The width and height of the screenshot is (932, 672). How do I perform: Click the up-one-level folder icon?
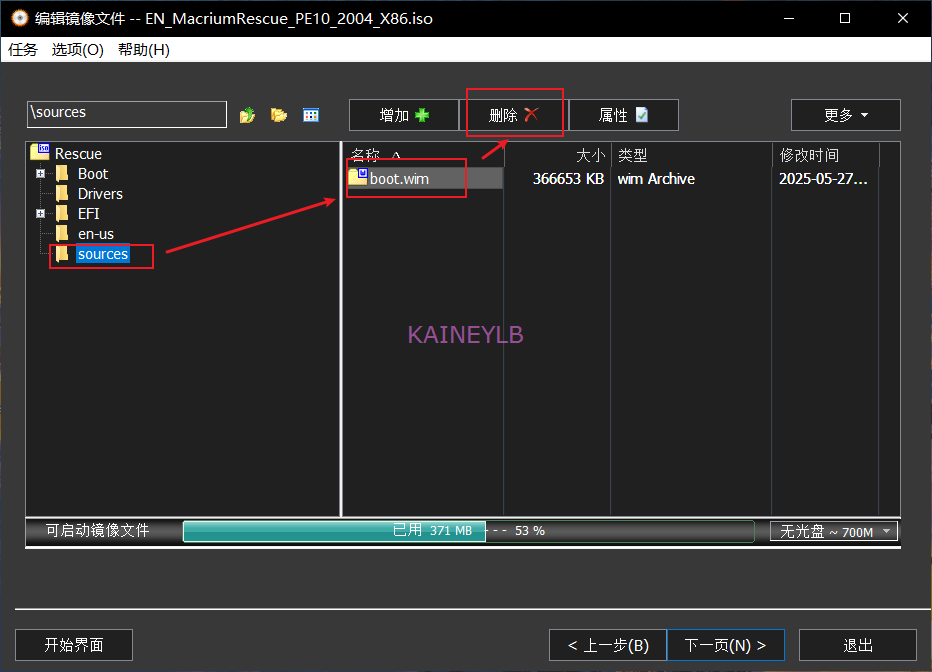247,115
